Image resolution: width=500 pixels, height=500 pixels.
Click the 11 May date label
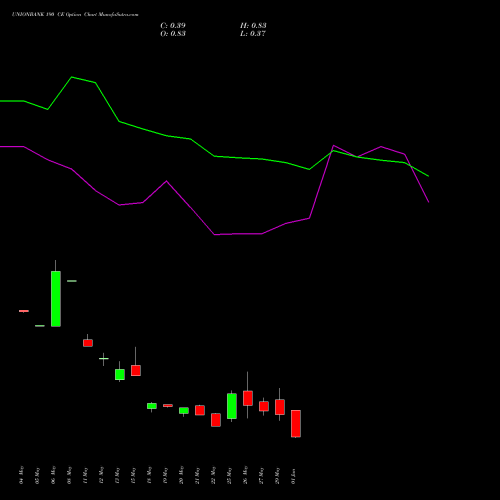[x=86, y=475]
